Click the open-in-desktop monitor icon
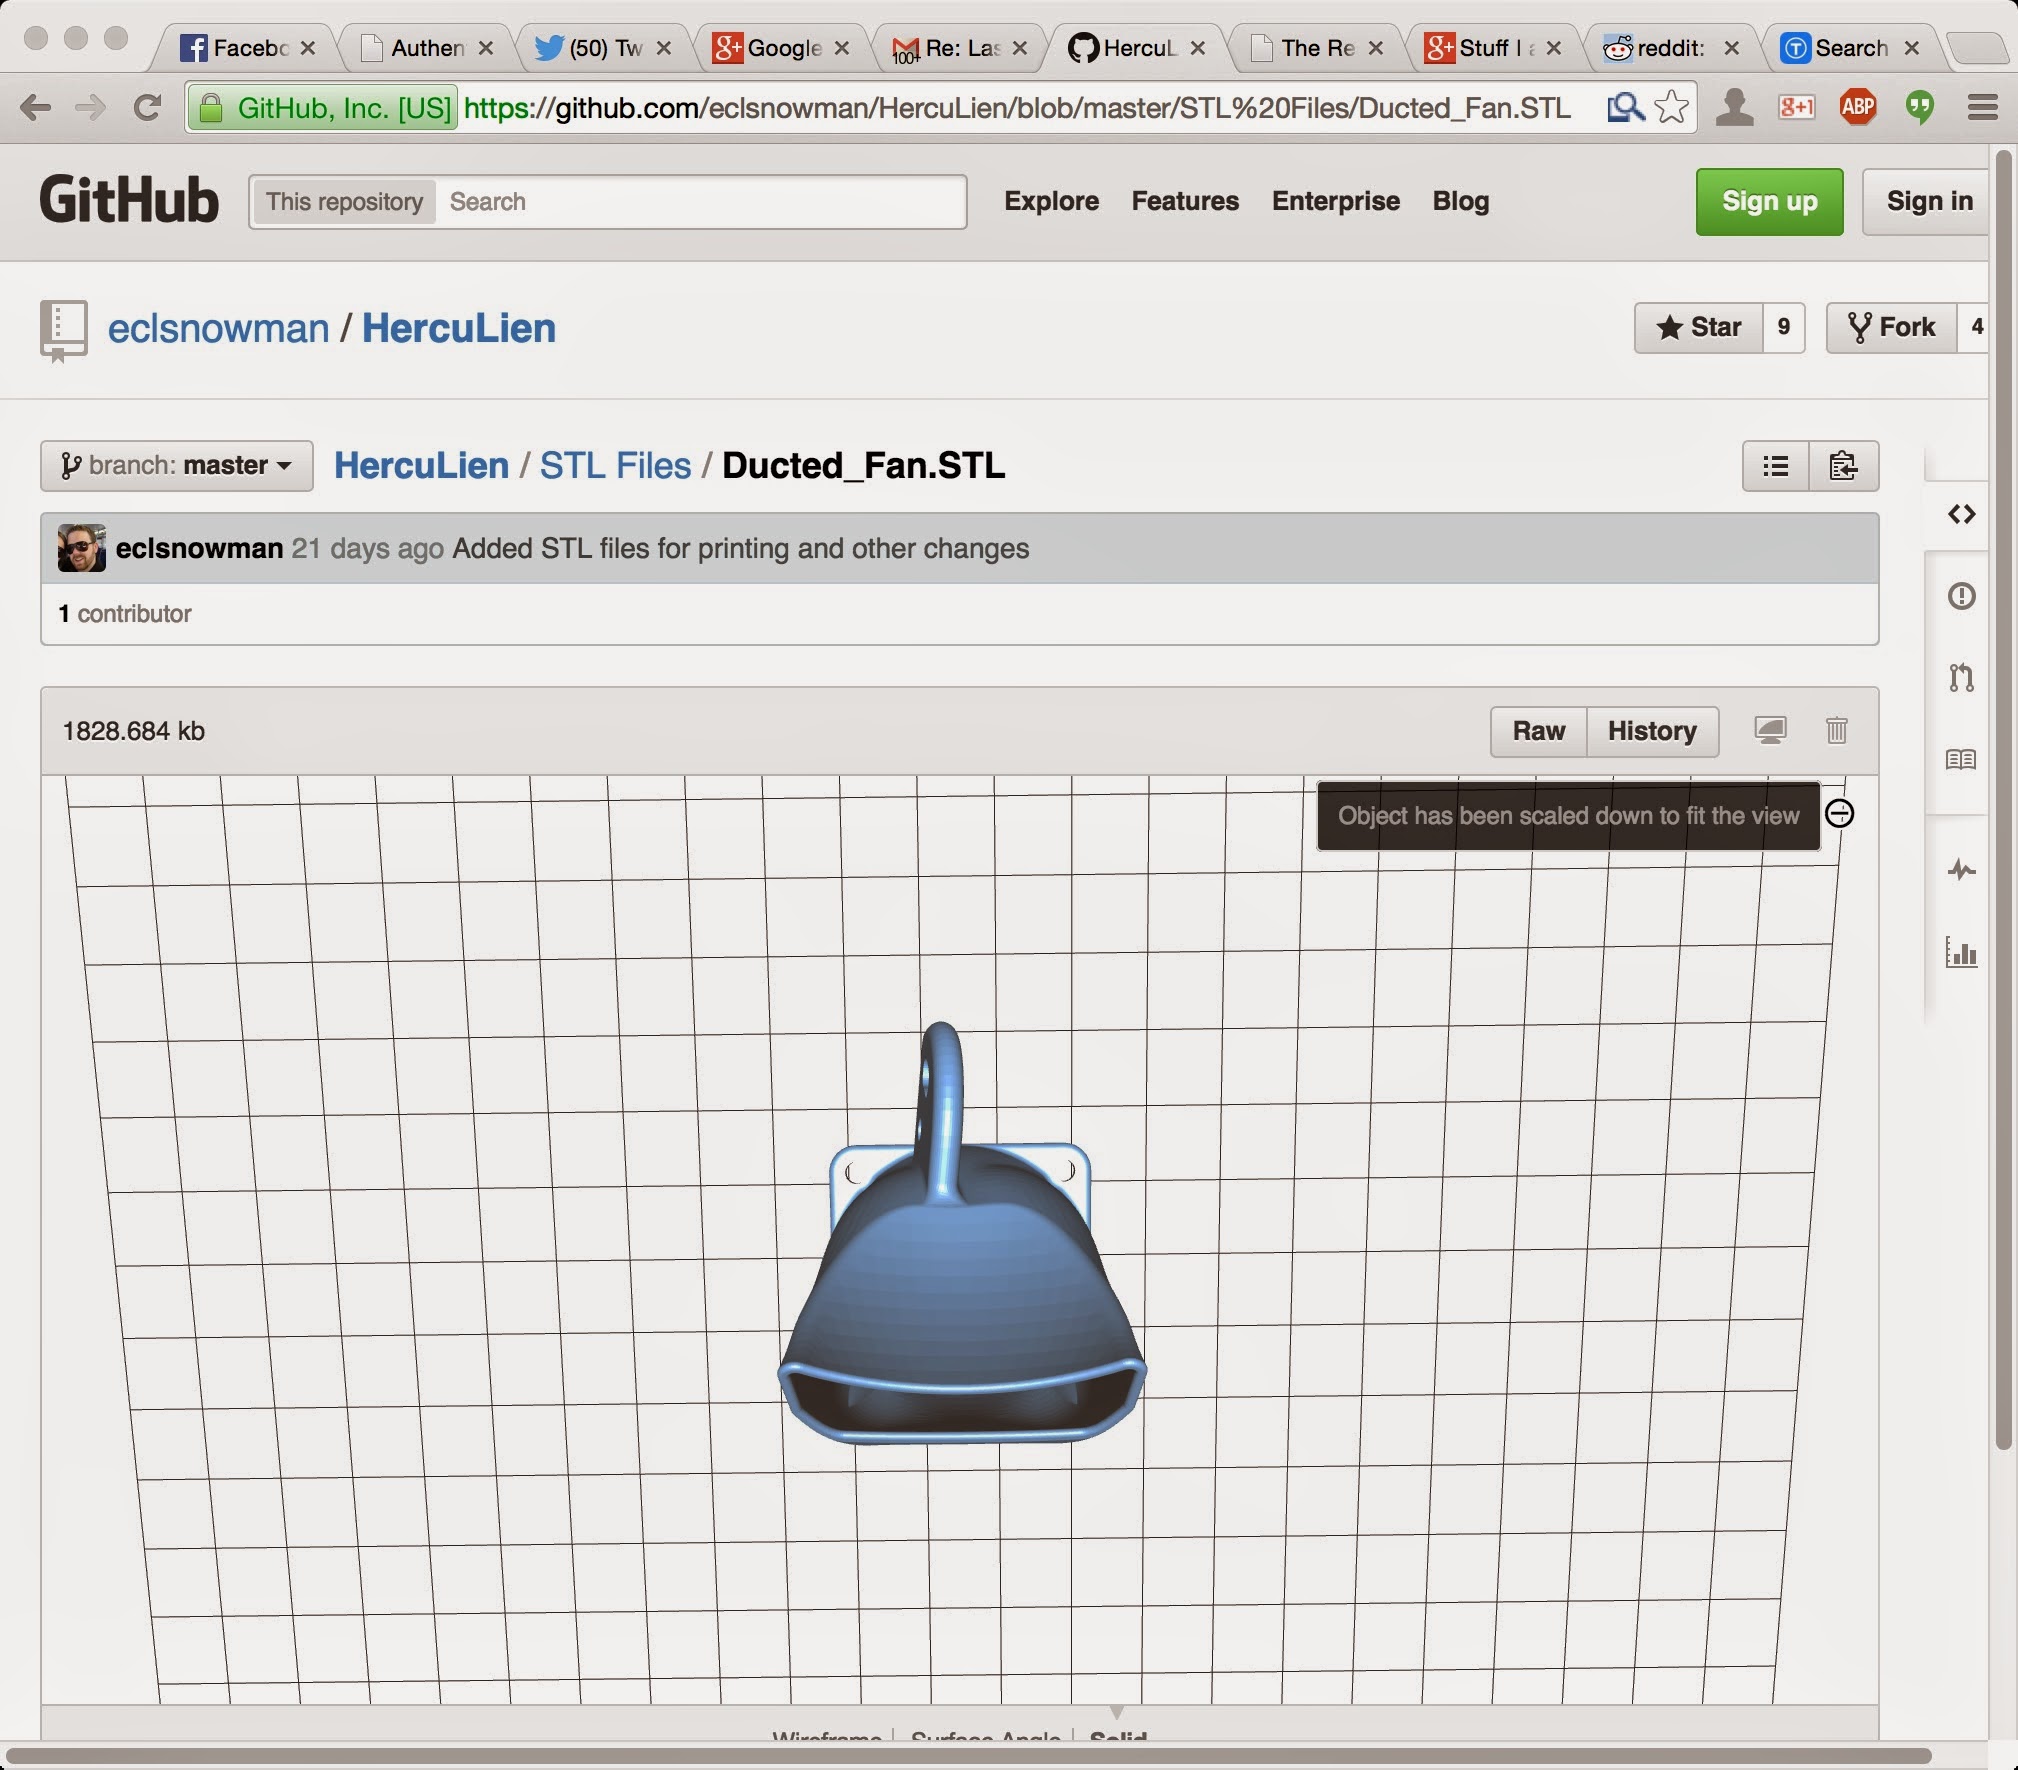Screen dimensions: 2018x1770 pos(1770,731)
